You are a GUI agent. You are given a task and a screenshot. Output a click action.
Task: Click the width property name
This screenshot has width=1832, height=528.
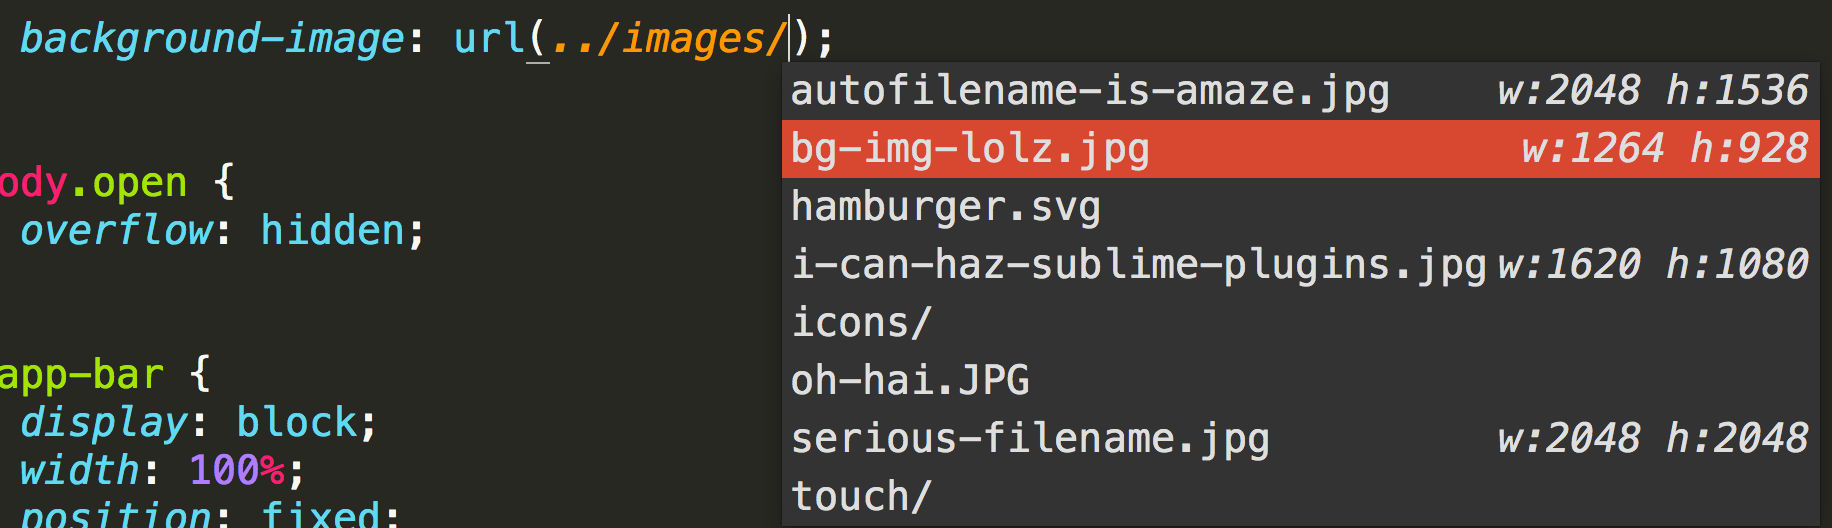pyautogui.click(x=80, y=471)
